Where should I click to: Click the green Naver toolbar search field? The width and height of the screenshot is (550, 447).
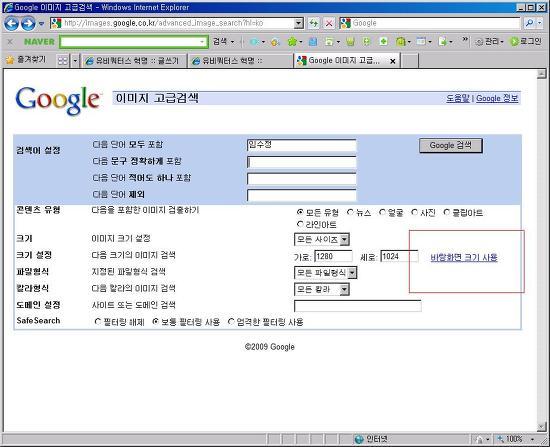point(134,42)
